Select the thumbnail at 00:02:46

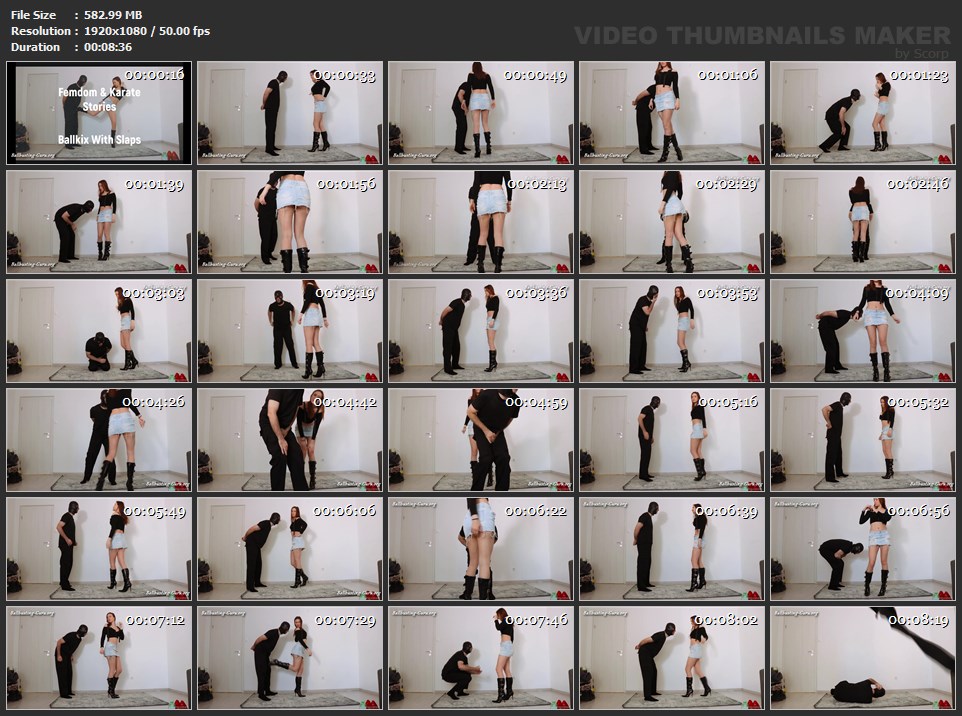[863, 222]
